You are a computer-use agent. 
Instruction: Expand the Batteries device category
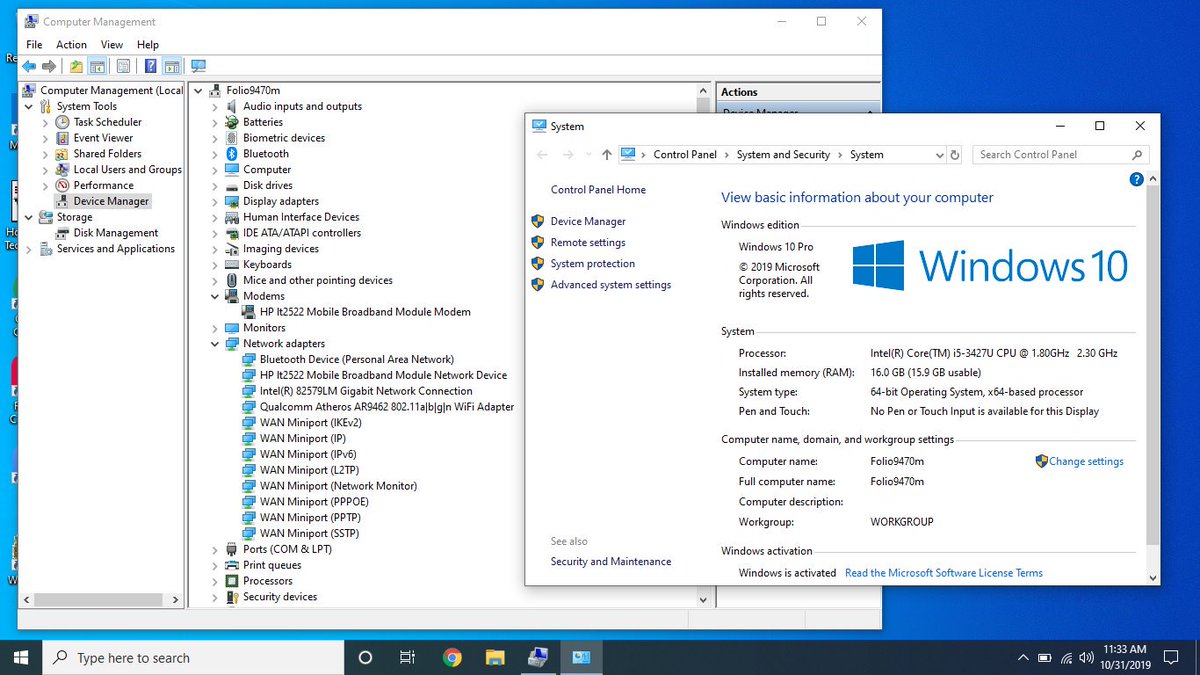click(x=215, y=122)
